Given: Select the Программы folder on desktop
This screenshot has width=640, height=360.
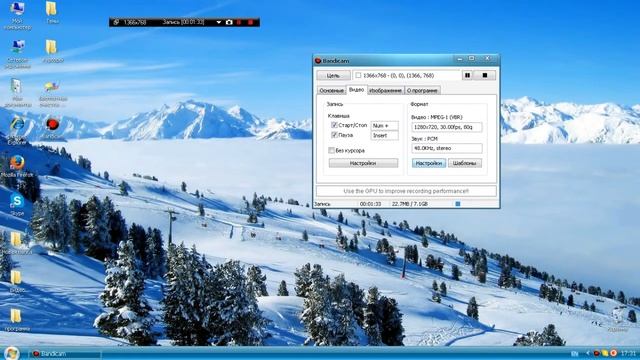Looking at the screenshot, I should click(16, 320).
